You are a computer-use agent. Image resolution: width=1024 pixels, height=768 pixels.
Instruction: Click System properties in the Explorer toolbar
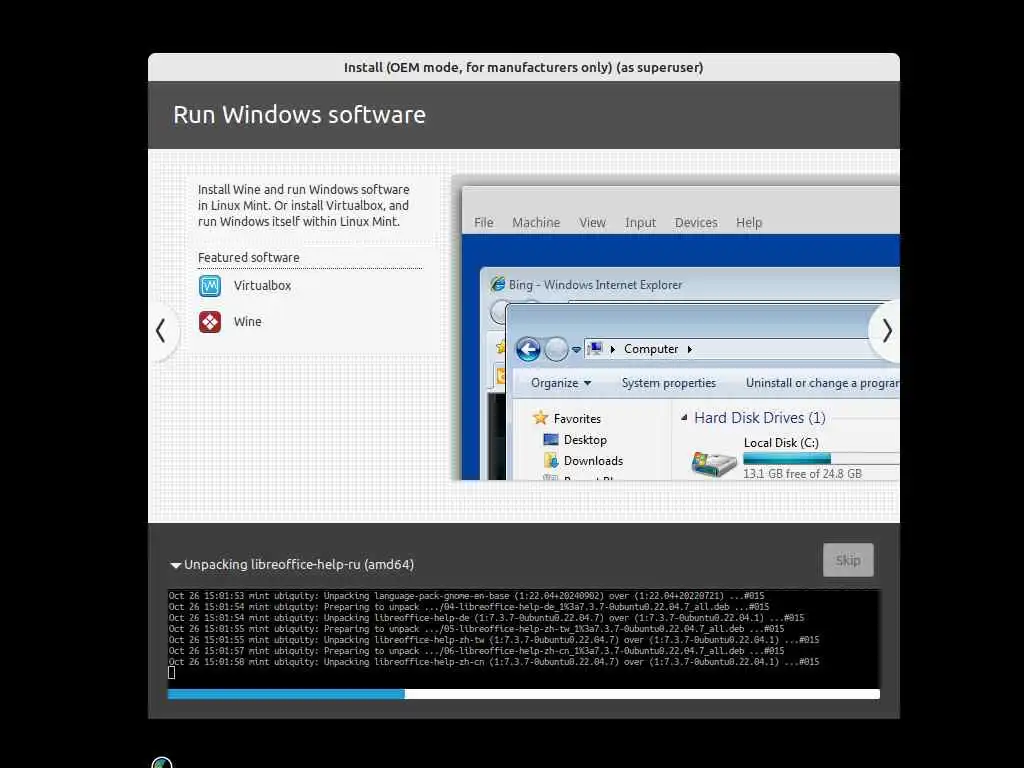[x=668, y=383]
